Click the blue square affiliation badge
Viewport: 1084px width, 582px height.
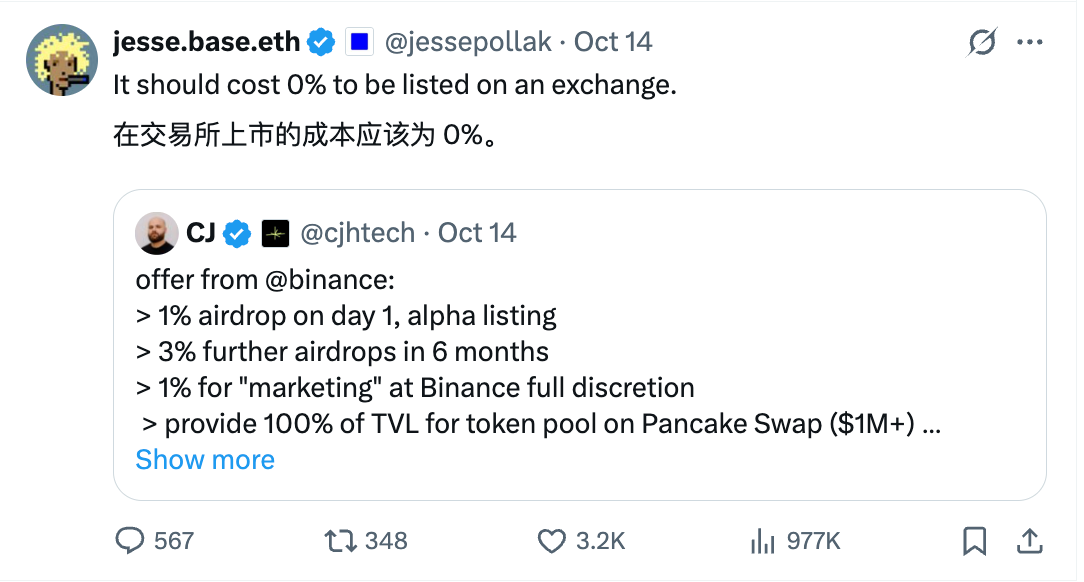pyautogui.click(x=359, y=42)
